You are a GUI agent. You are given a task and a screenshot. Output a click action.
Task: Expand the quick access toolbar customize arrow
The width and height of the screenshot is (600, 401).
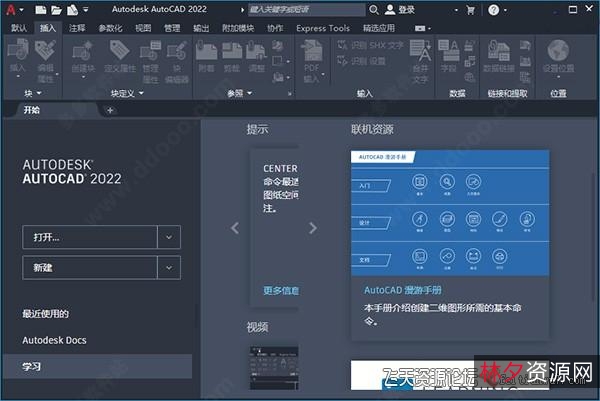click(86, 10)
